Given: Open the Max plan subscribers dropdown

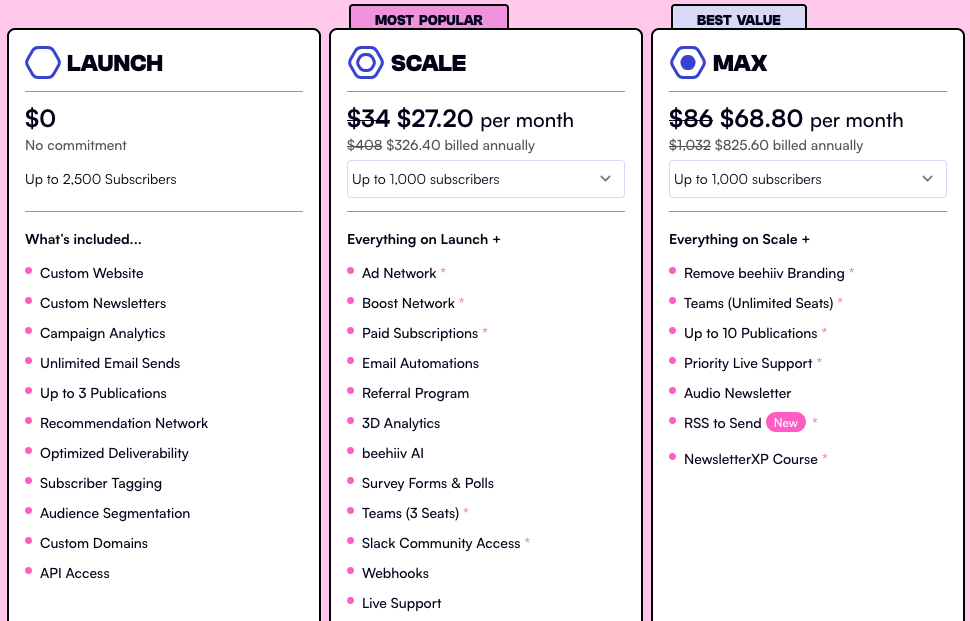Looking at the screenshot, I should click(807, 179).
